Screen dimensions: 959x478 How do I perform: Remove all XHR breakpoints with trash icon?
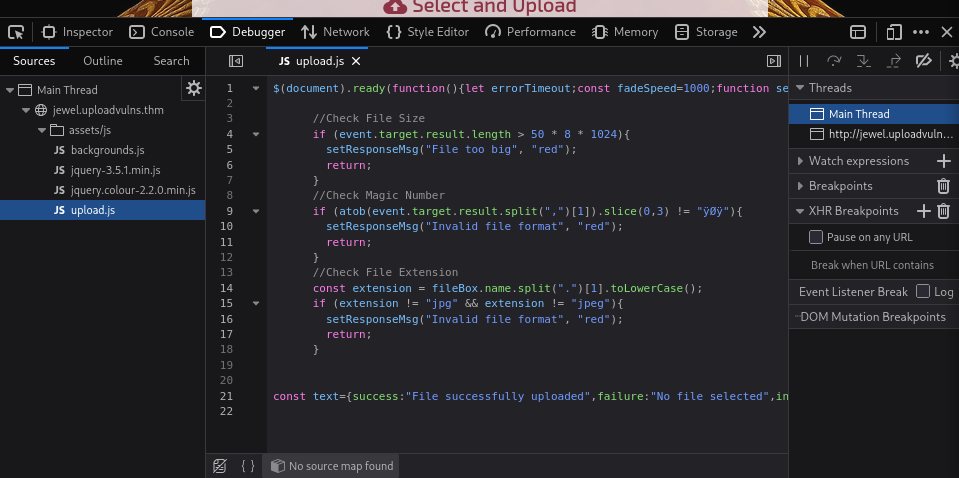pyautogui.click(x=944, y=211)
